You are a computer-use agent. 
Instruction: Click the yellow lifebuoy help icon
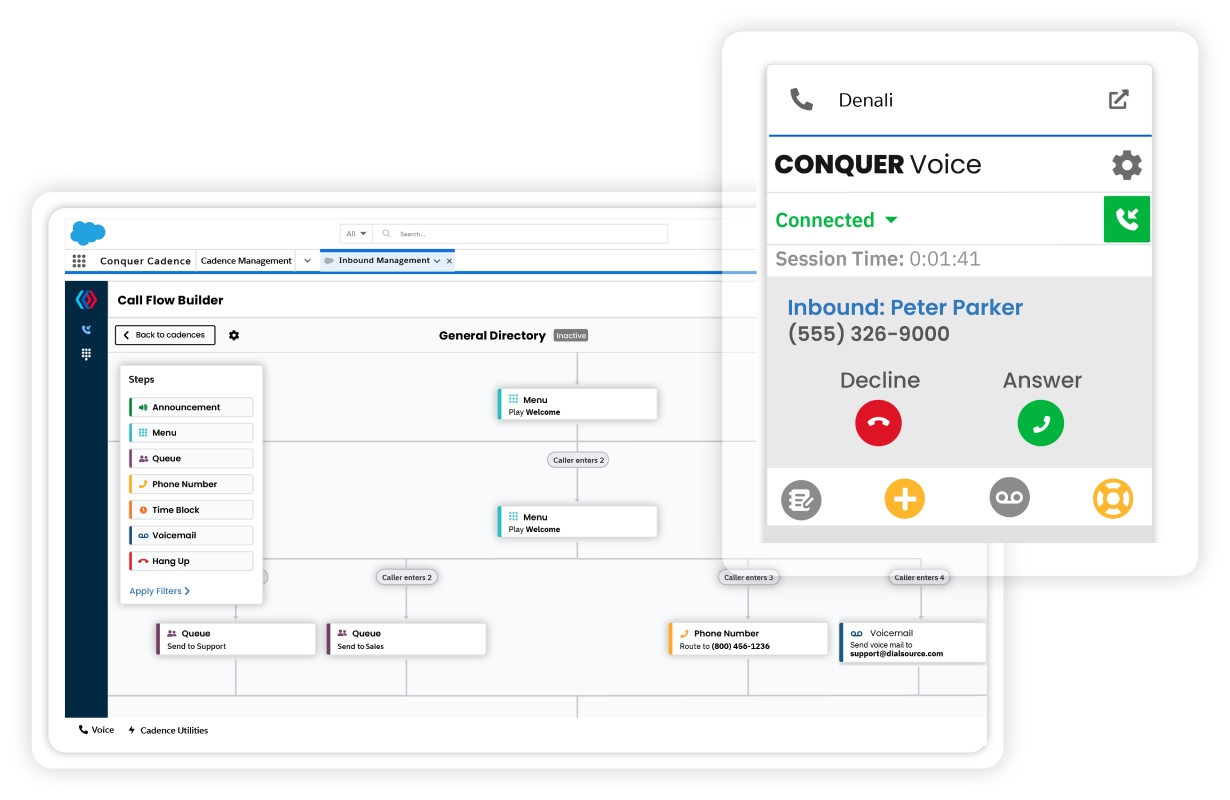1112,498
